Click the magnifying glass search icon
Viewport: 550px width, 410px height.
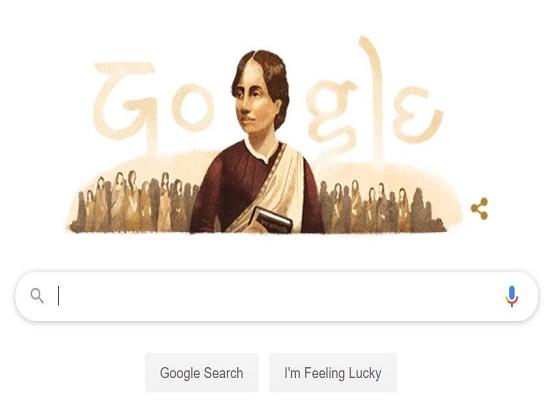(x=37, y=296)
